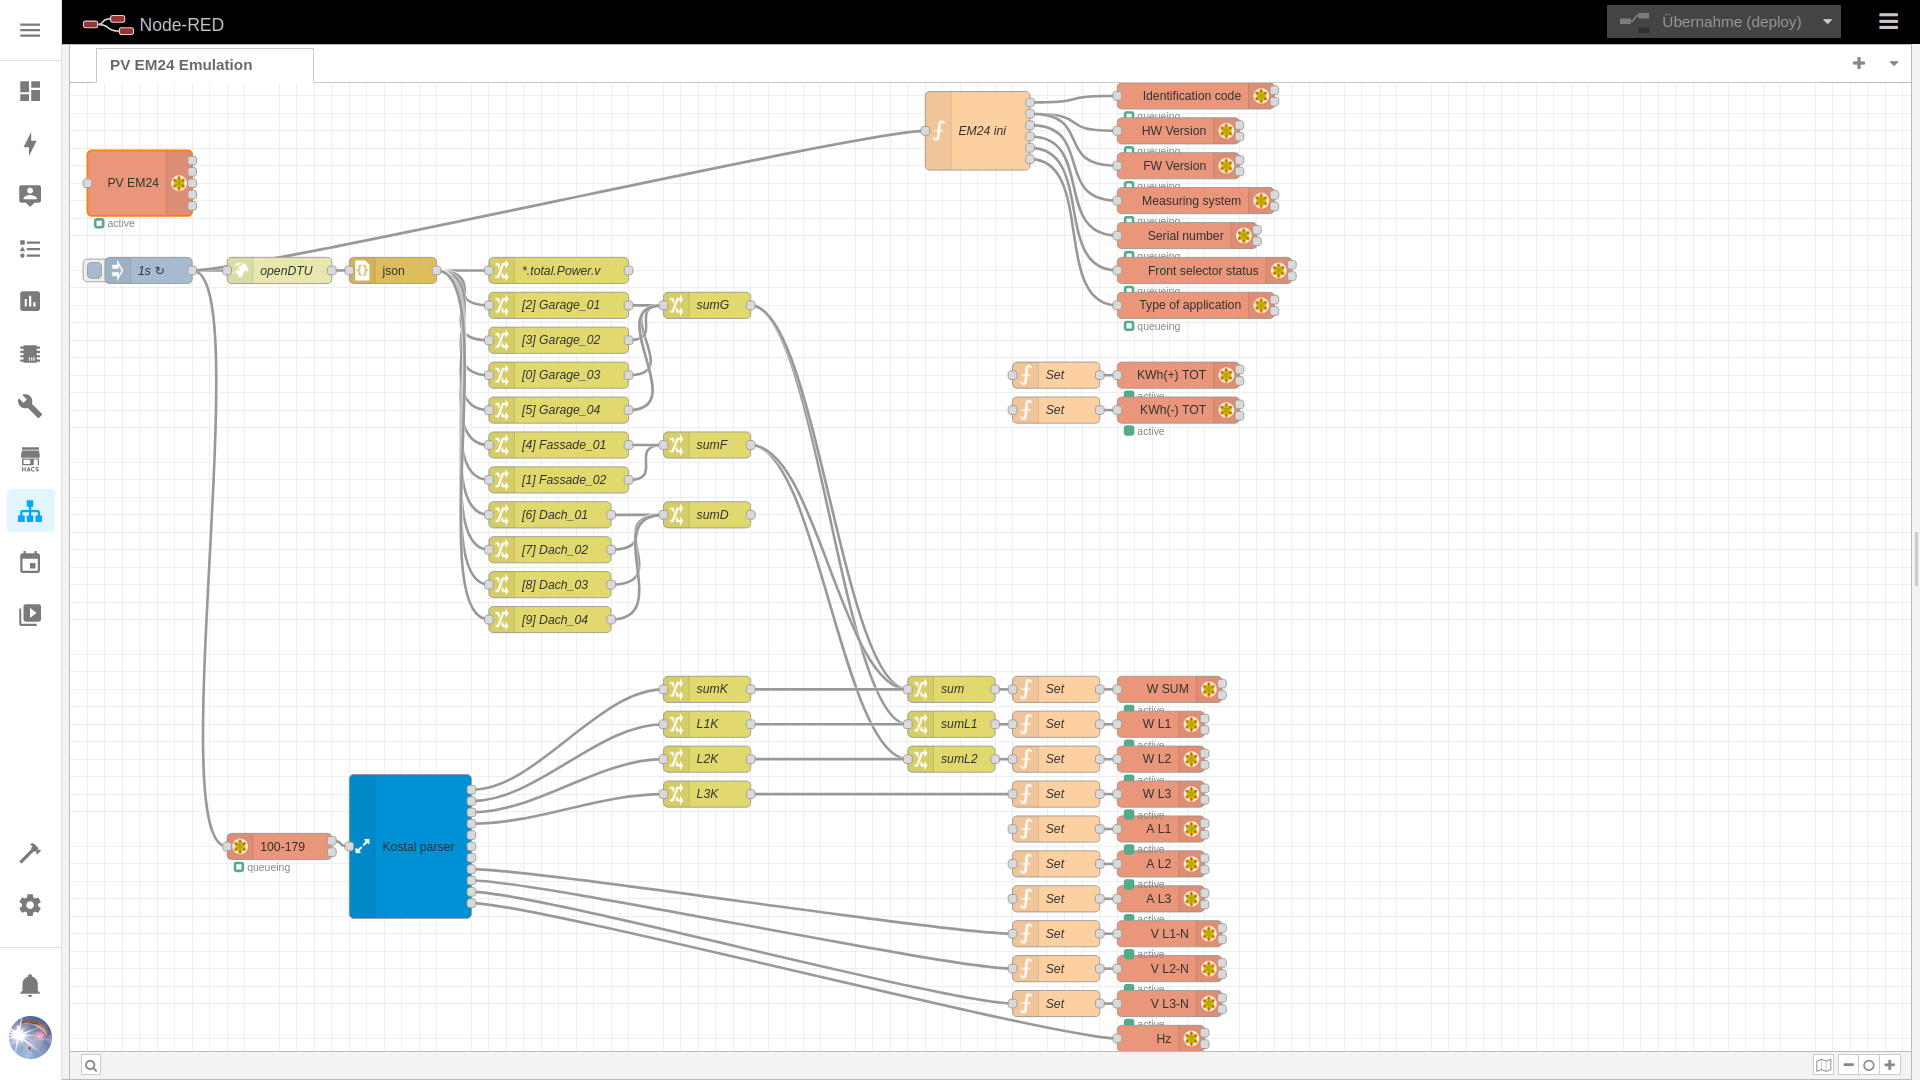The image size is (1920, 1080).
Task: Open the Developer tools hammer icon
Action: [x=30, y=853]
